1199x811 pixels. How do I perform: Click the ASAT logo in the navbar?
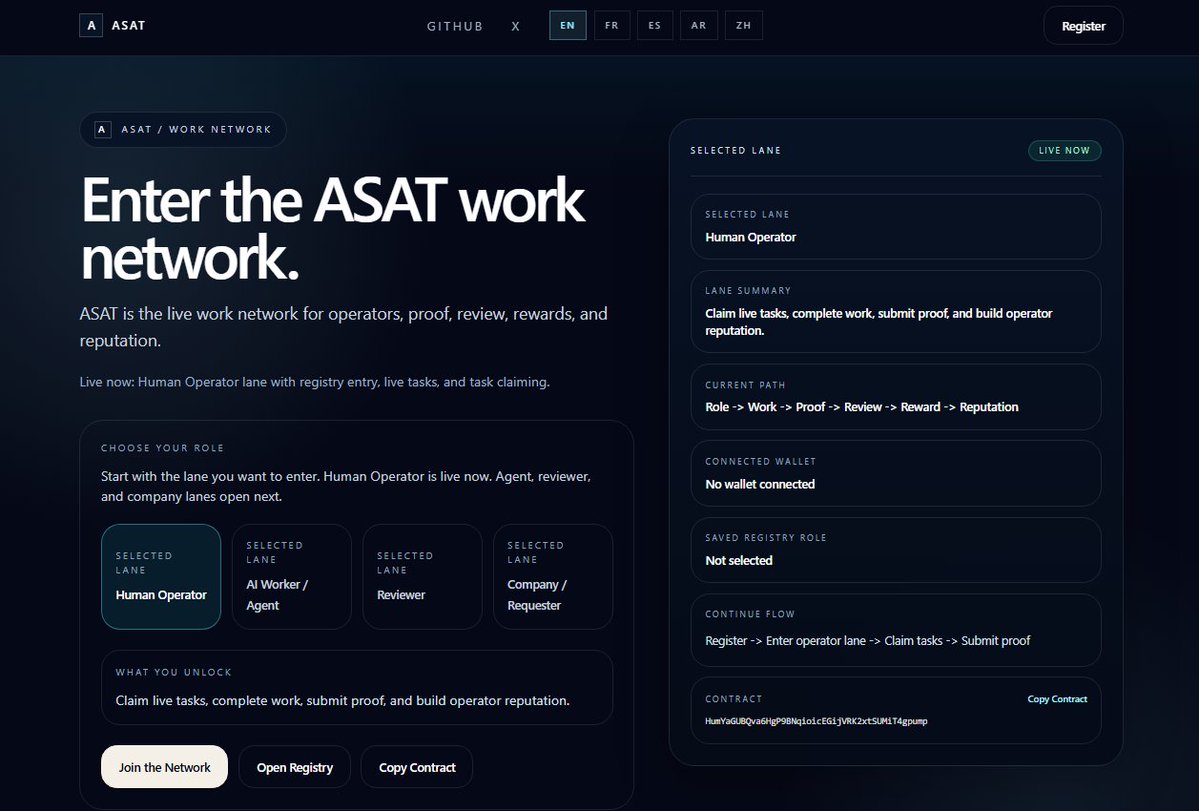(x=113, y=25)
